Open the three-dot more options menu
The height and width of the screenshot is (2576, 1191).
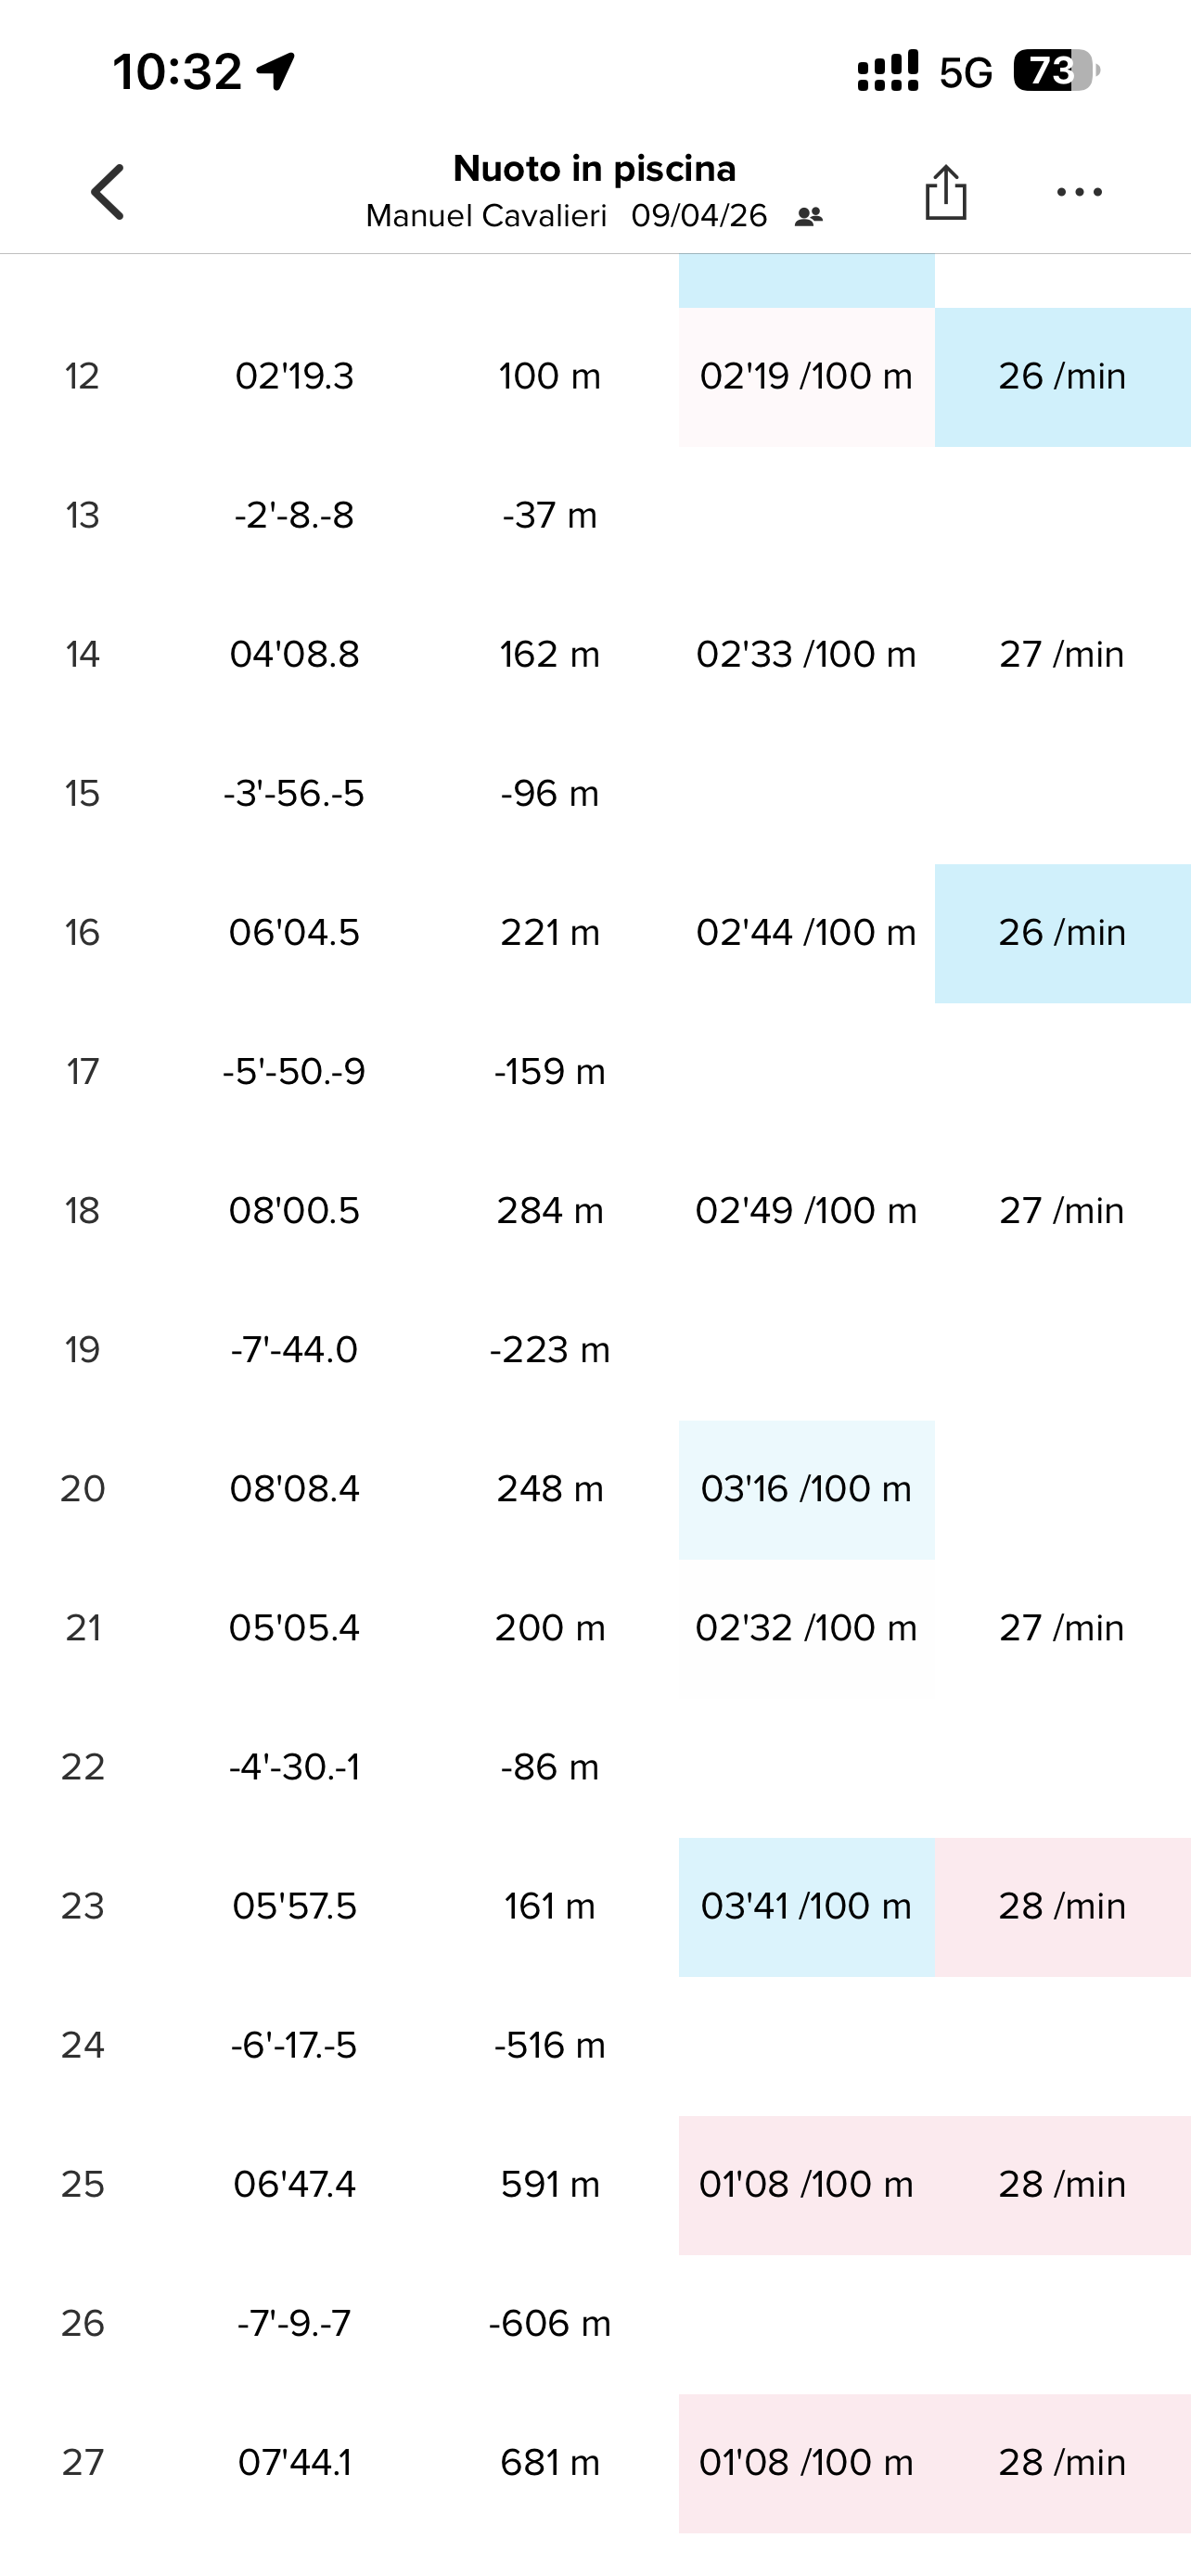[1079, 192]
